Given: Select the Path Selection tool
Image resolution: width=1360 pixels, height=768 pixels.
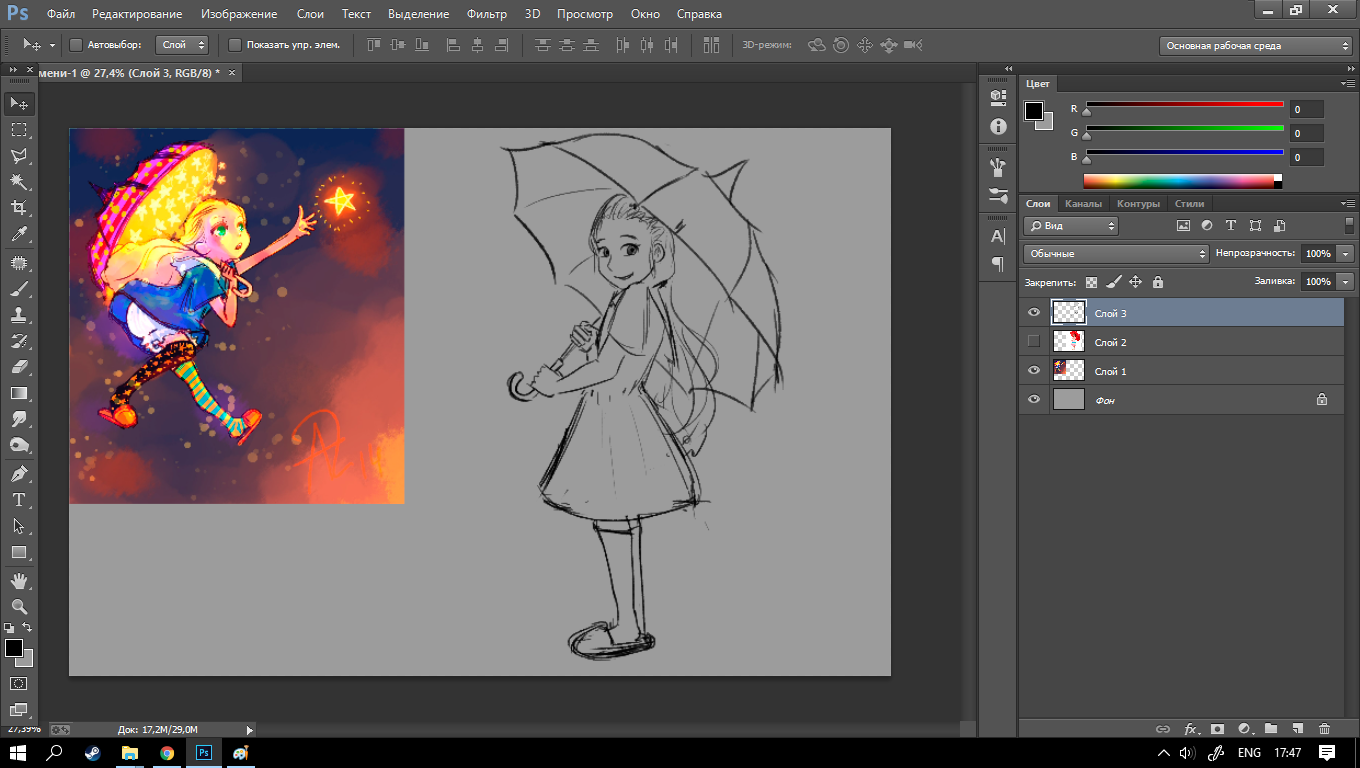Looking at the screenshot, I should click(19, 526).
